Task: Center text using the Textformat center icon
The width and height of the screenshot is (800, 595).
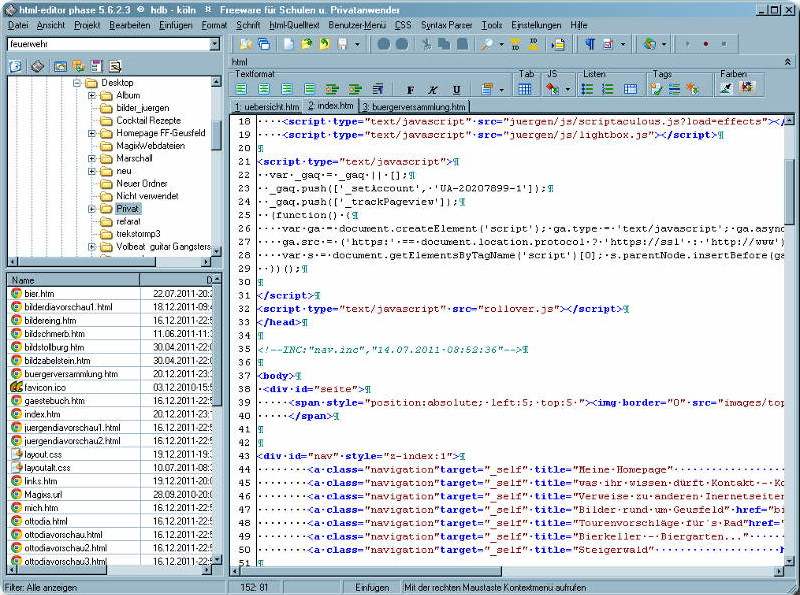Action: (264, 89)
